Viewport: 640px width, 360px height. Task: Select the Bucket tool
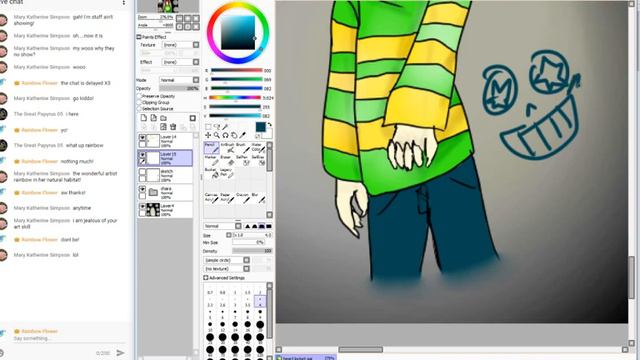tap(211, 173)
